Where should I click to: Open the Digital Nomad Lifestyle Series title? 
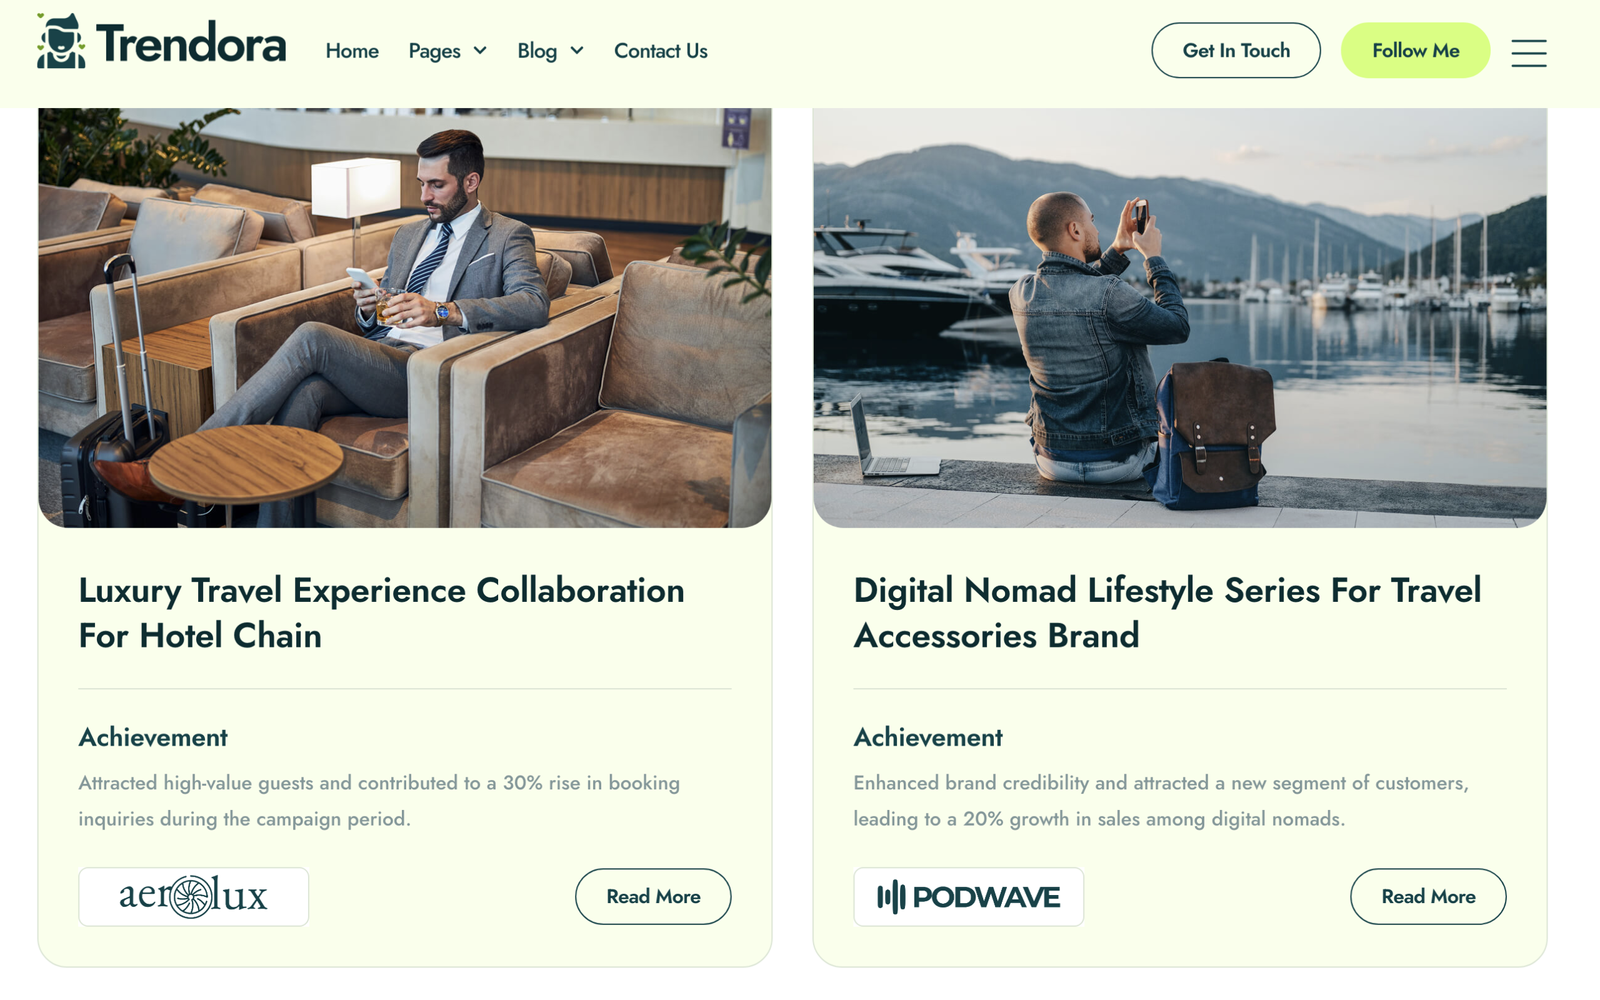coord(1167,613)
